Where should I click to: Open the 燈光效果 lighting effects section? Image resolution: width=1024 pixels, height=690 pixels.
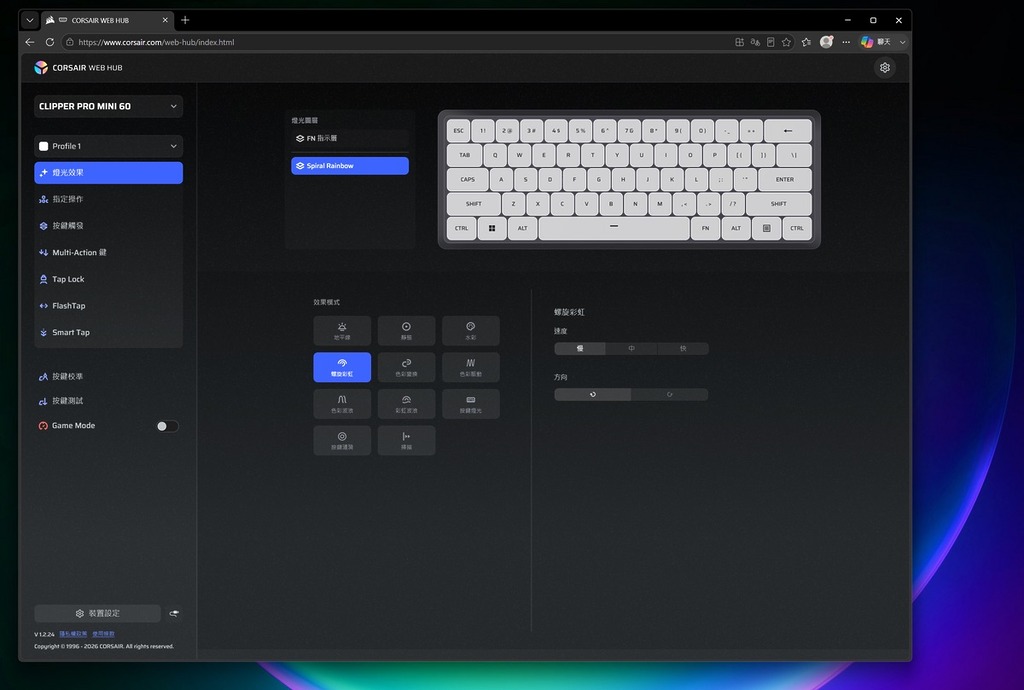108,173
